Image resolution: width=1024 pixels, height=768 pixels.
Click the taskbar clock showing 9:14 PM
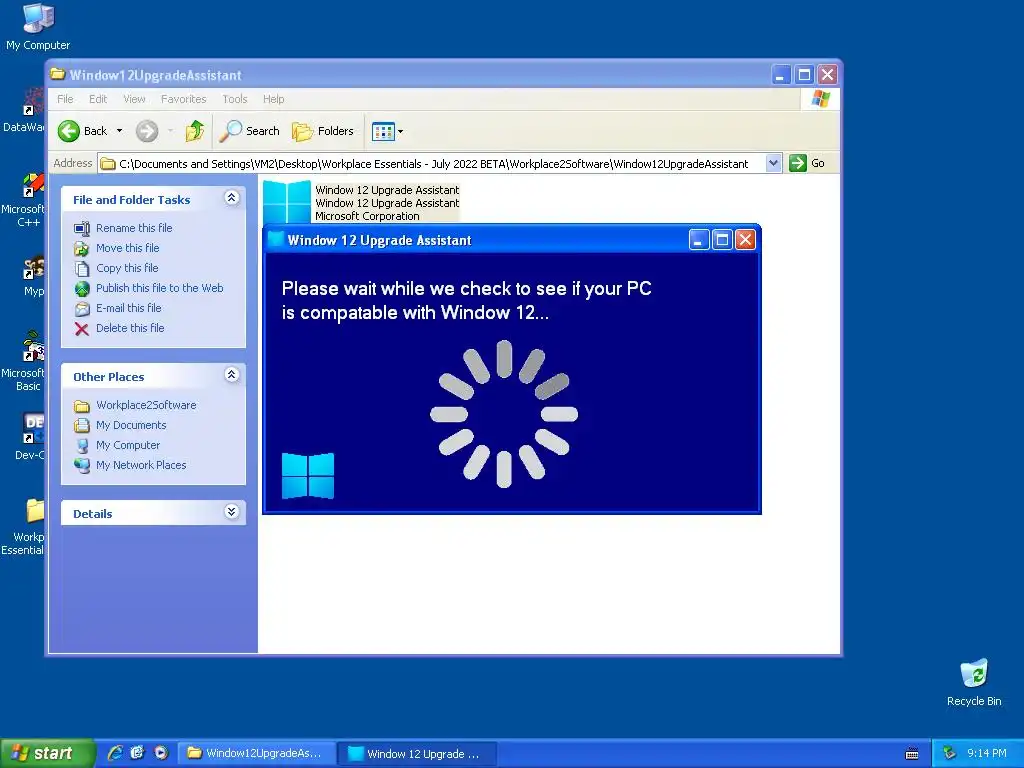coord(987,753)
